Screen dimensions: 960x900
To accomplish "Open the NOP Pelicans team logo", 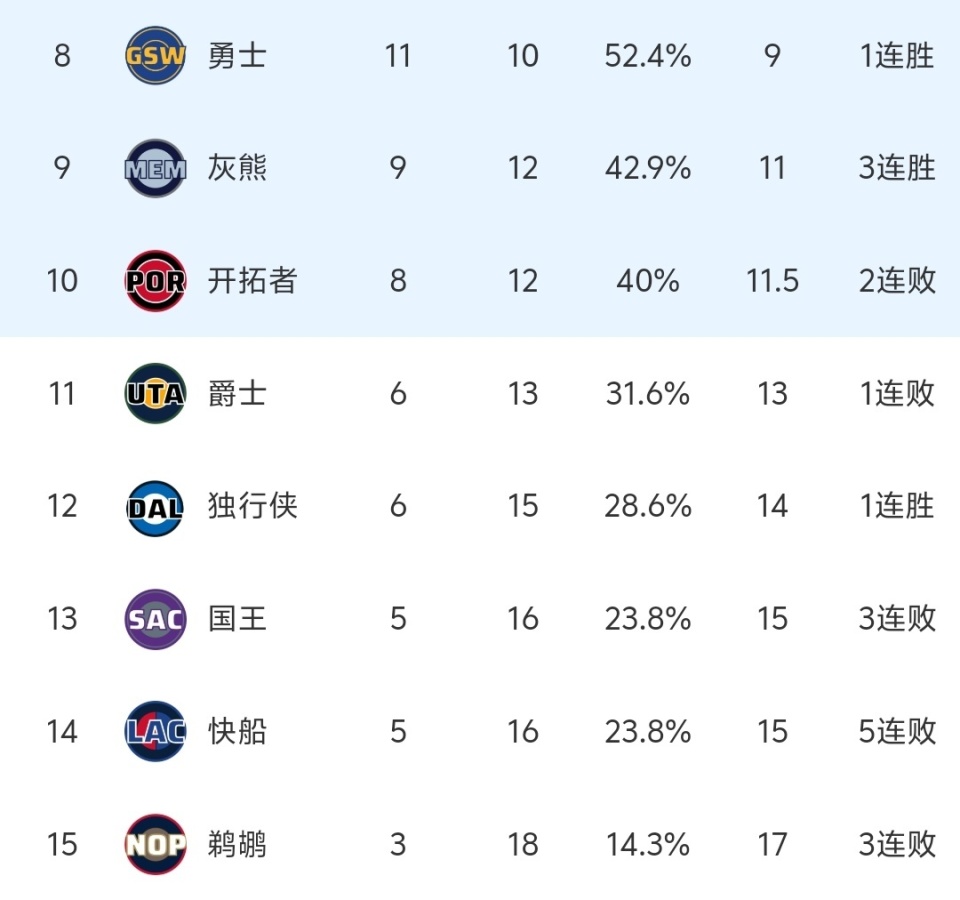I will (x=156, y=845).
